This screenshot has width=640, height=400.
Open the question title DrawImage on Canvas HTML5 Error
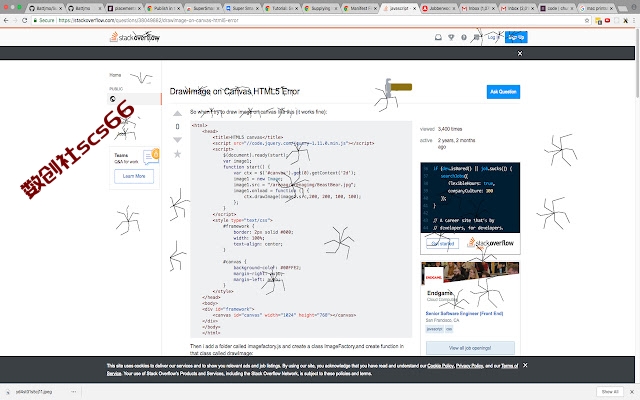pyautogui.click(x=235, y=91)
